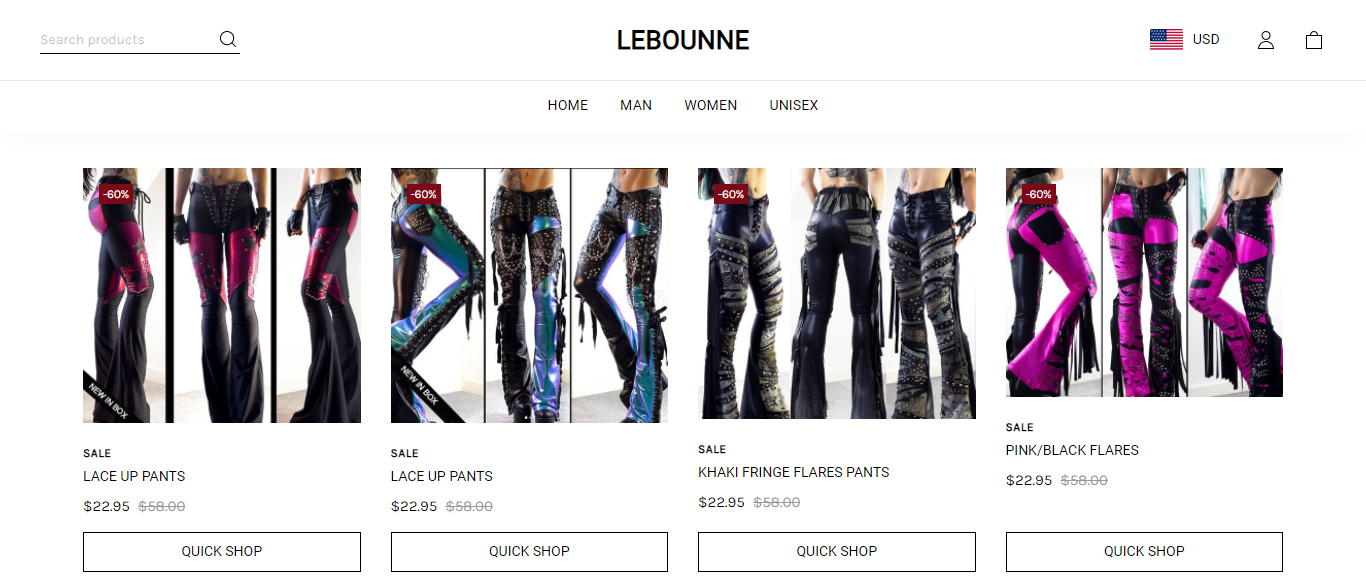
Task: Open the KHAKI FRINGE FLARES PANTS title link
Action: [x=794, y=472]
